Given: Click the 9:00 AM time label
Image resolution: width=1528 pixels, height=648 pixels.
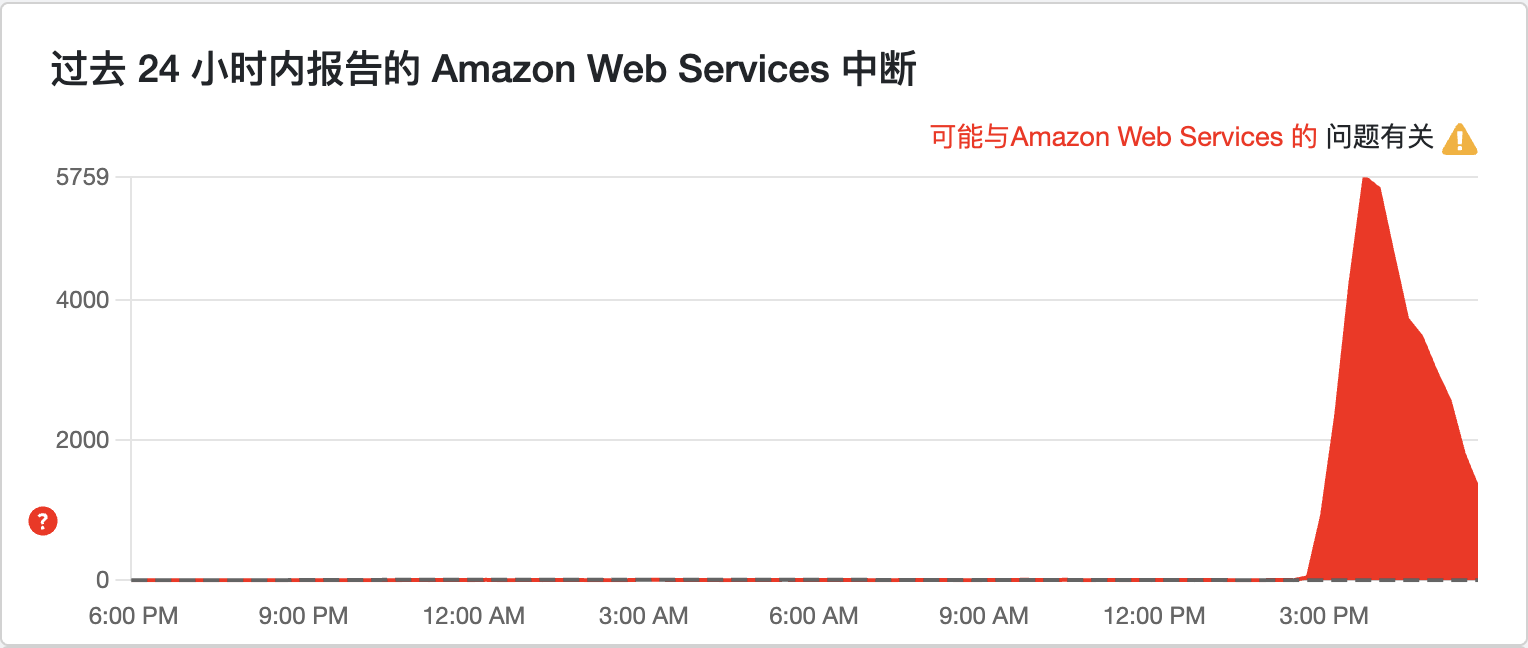Looking at the screenshot, I should 984,616.
